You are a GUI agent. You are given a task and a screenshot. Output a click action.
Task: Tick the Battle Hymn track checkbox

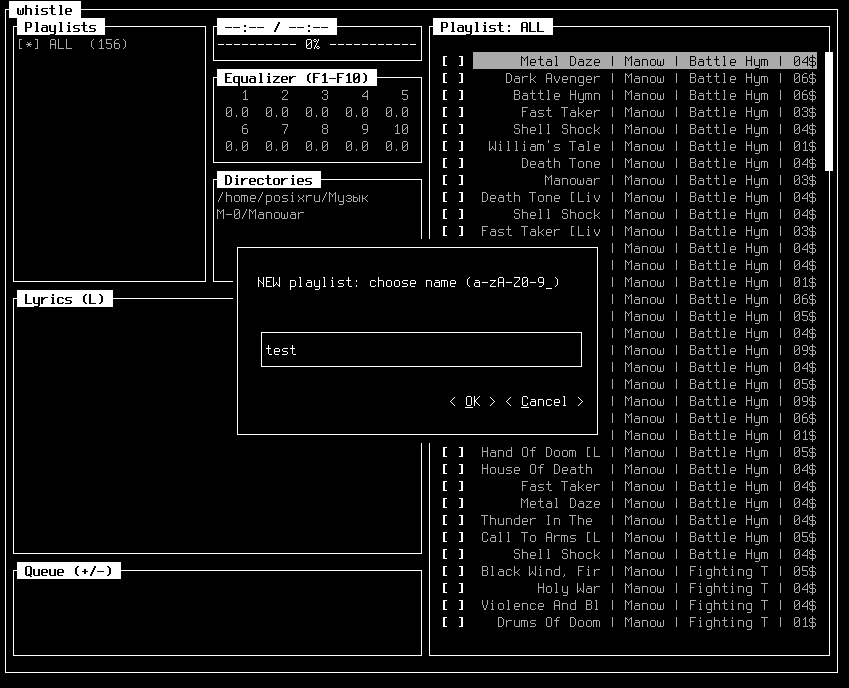pos(453,95)
